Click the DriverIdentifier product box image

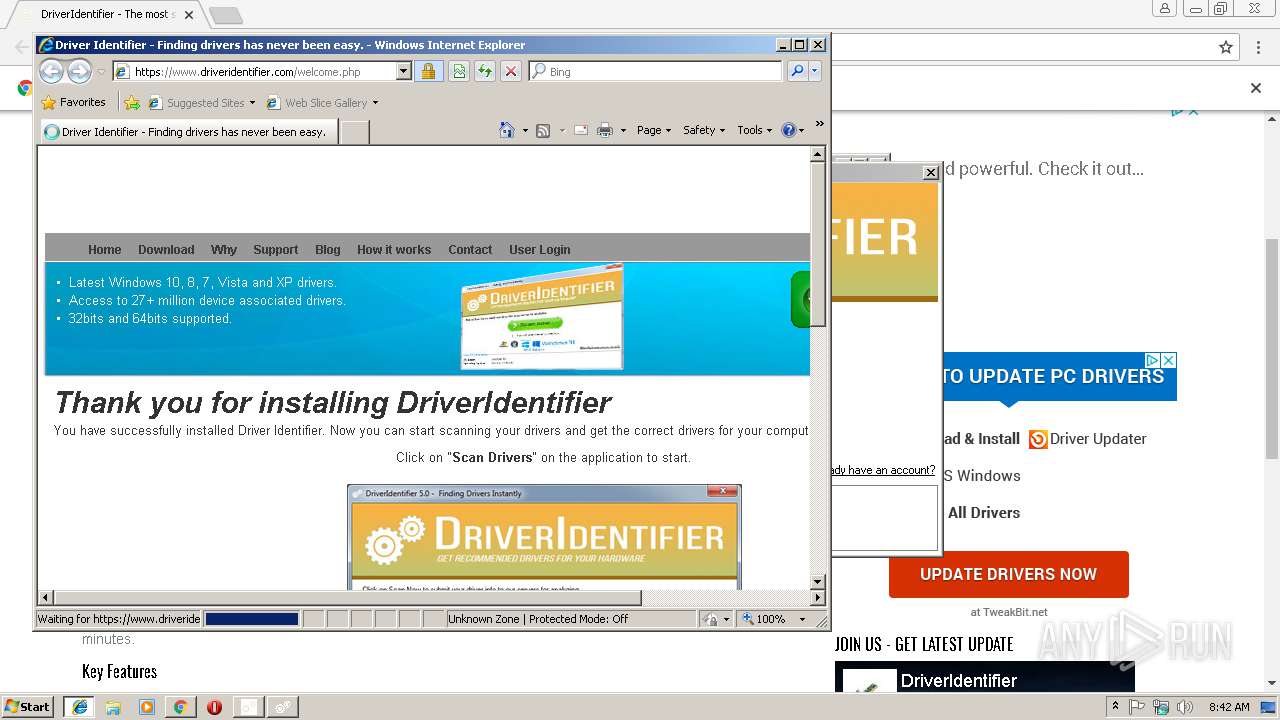tap(541, 317)
